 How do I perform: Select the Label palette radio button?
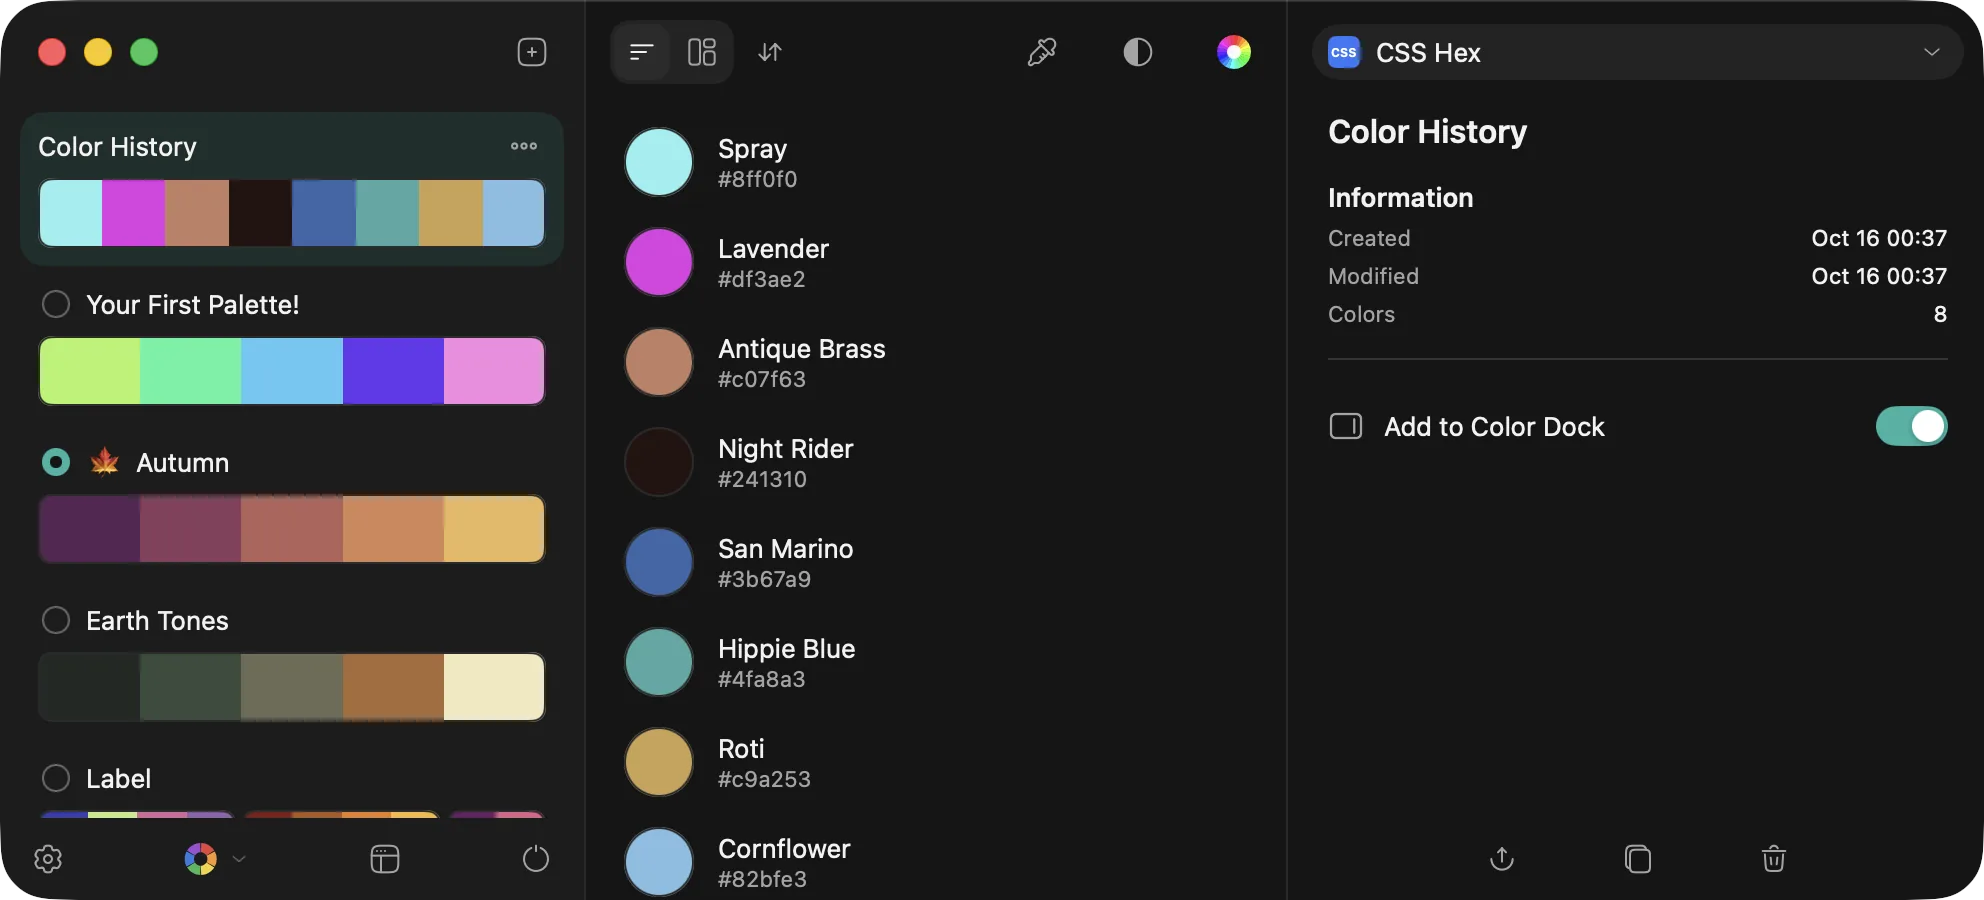pyautogui.click(x=56, y=778)
